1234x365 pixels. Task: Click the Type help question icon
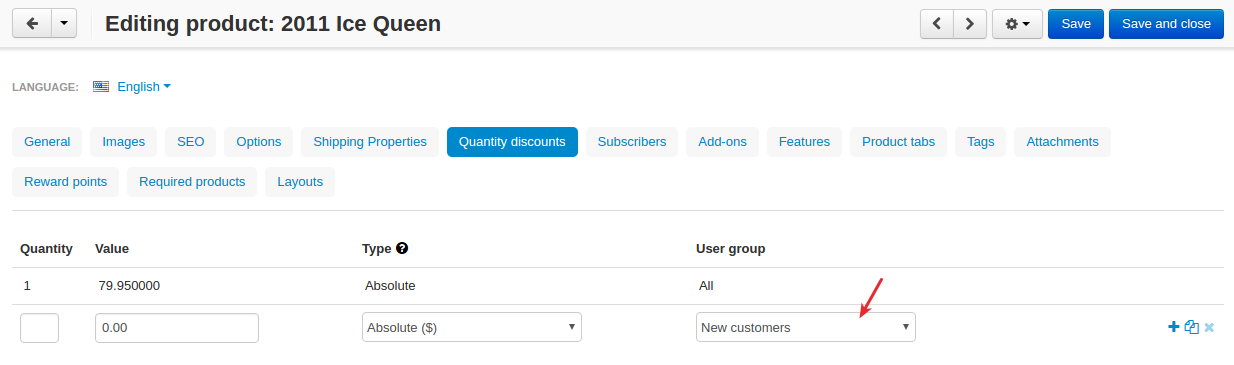coord(402,248)
